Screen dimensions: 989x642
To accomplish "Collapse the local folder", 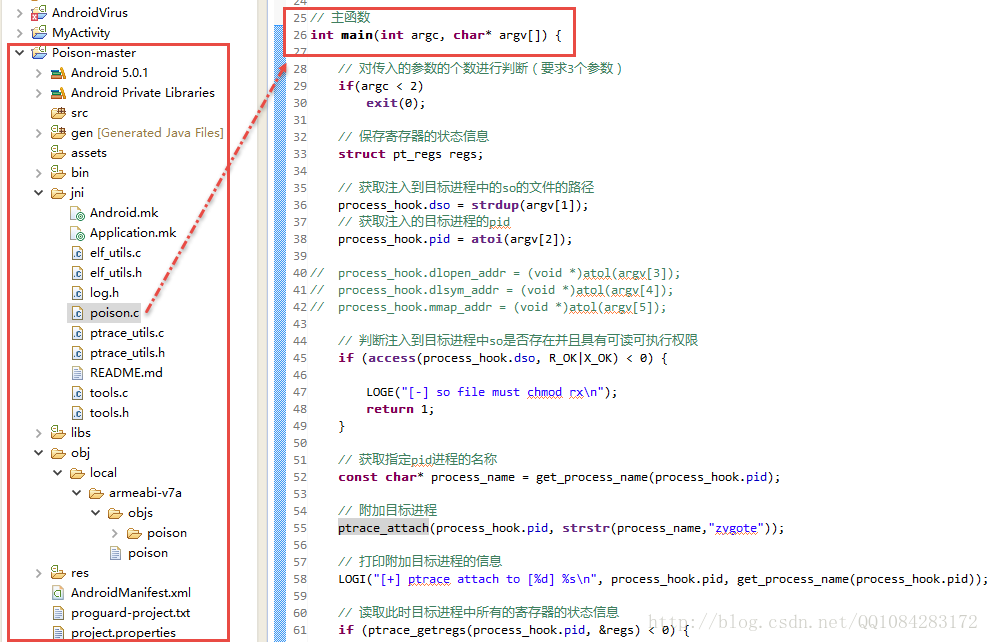I will click(x=57, y=473).
